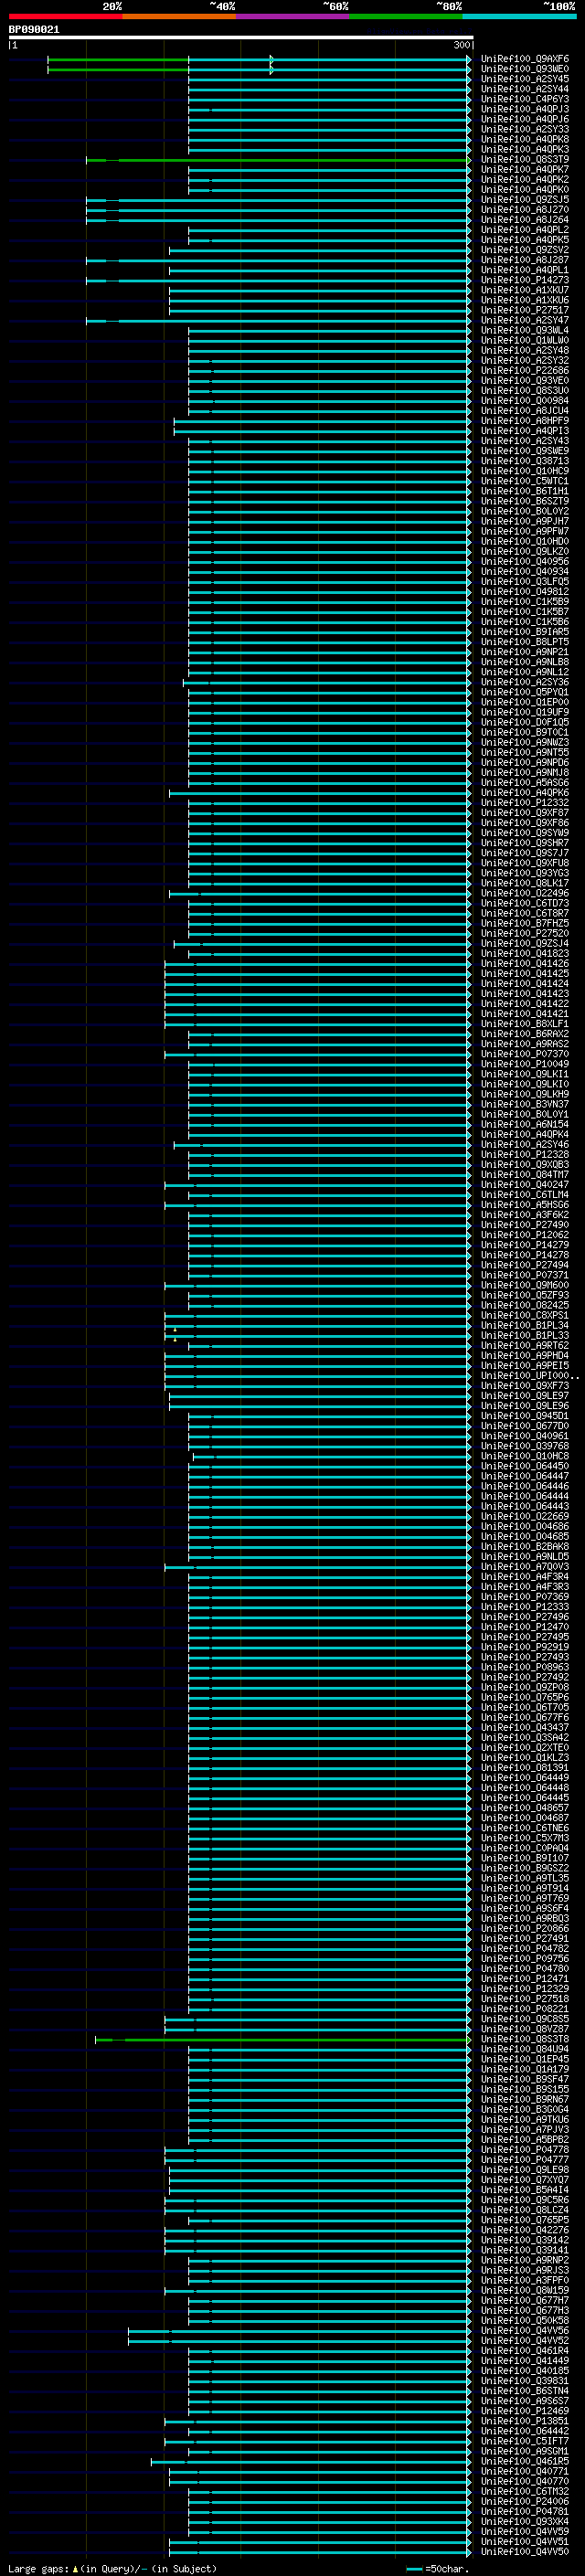Select the UniRef100_B6STN4 label
The width and height of the screenshot is (585, 2576).
(x=524, y=2391)
